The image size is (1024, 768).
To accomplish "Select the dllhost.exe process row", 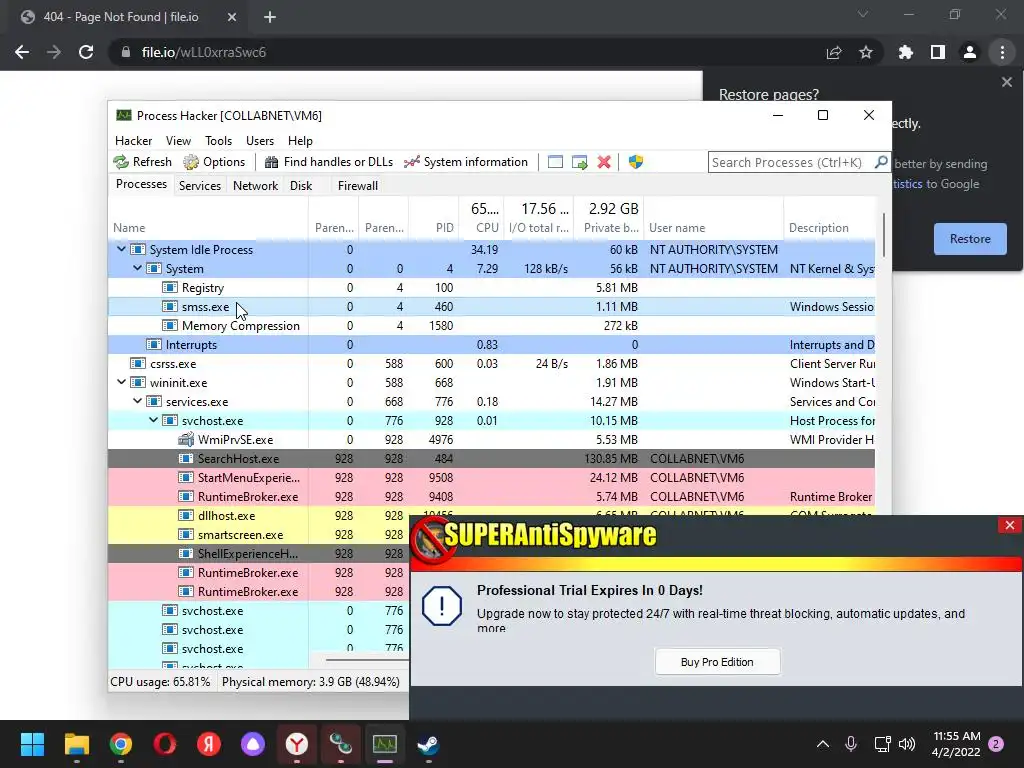I will click(259, 515).
